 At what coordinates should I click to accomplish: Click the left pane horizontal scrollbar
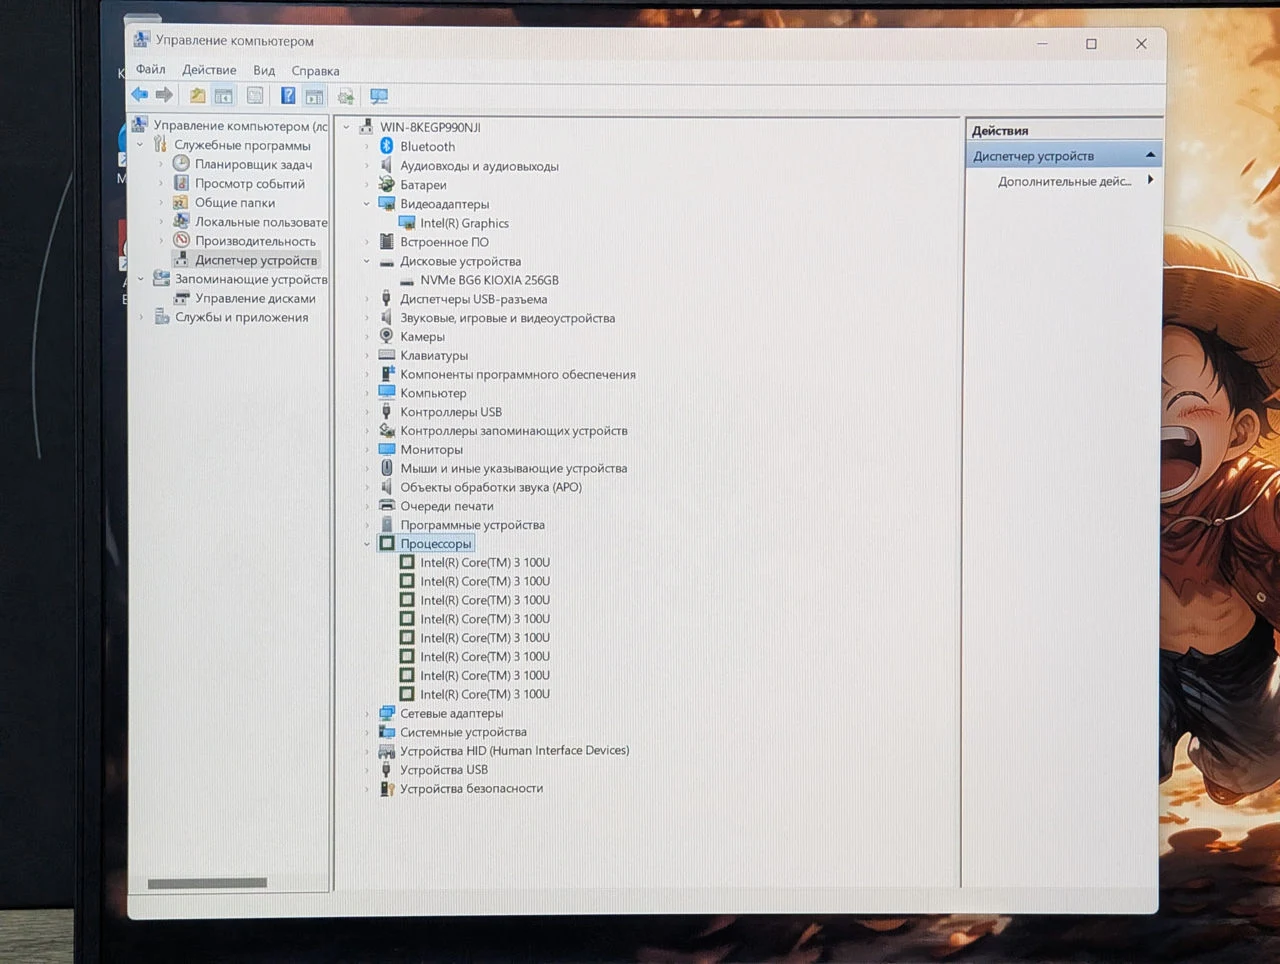(207, 883)
